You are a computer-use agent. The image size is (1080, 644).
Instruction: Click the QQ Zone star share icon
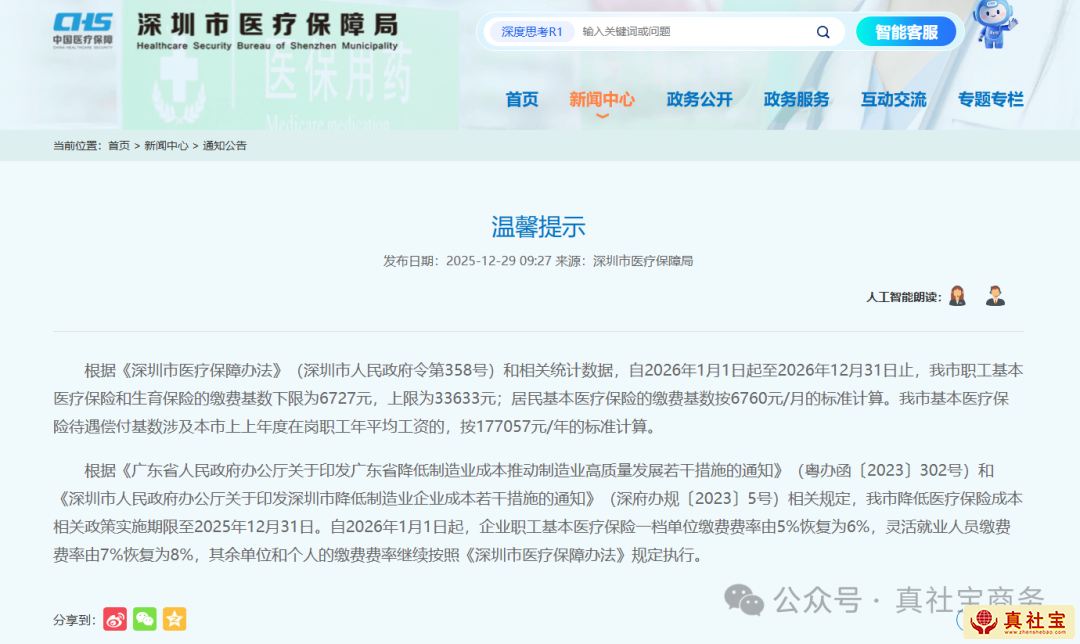tap(174, 620)
